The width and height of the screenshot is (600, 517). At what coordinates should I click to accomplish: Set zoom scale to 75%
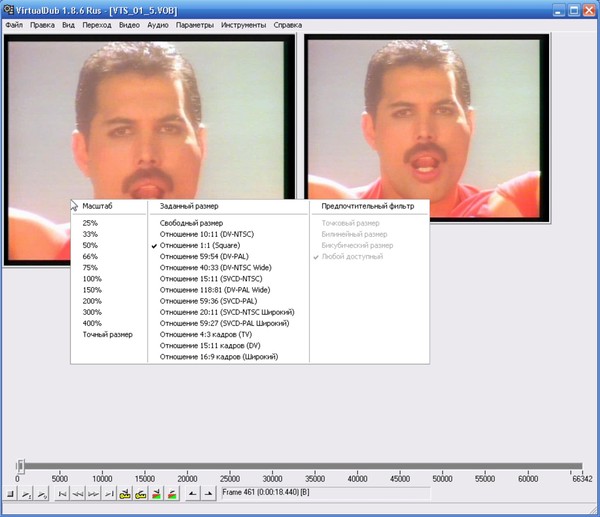(90, 267)
